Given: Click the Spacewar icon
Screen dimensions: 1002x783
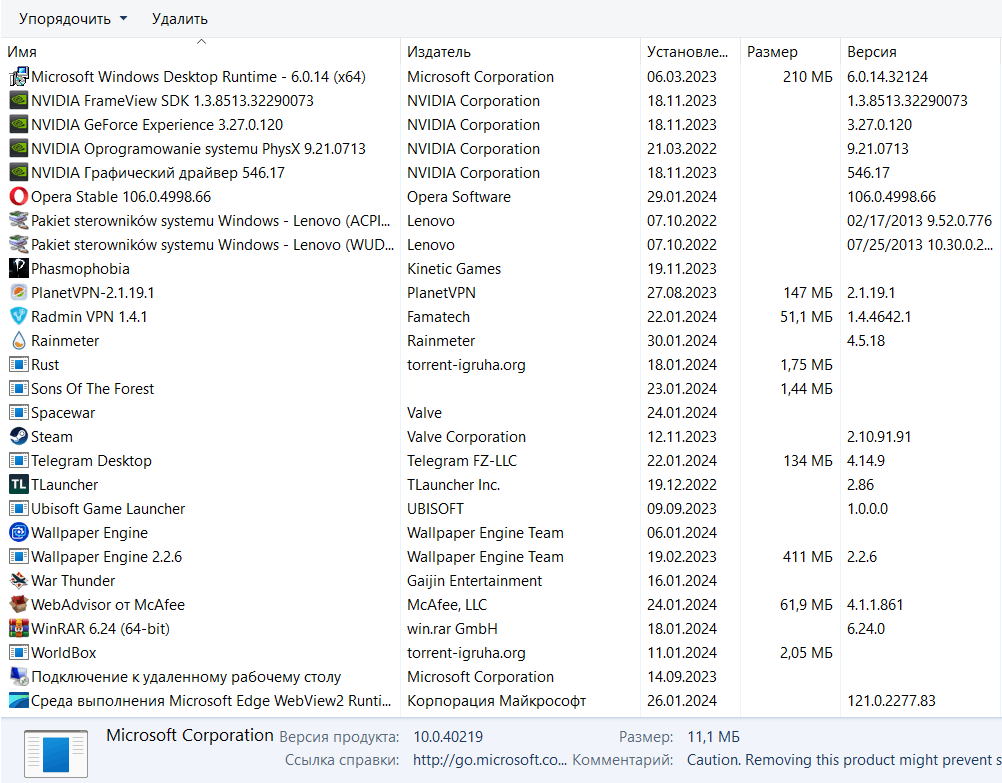Looking at the screenshot, I should tap(19, 412).
